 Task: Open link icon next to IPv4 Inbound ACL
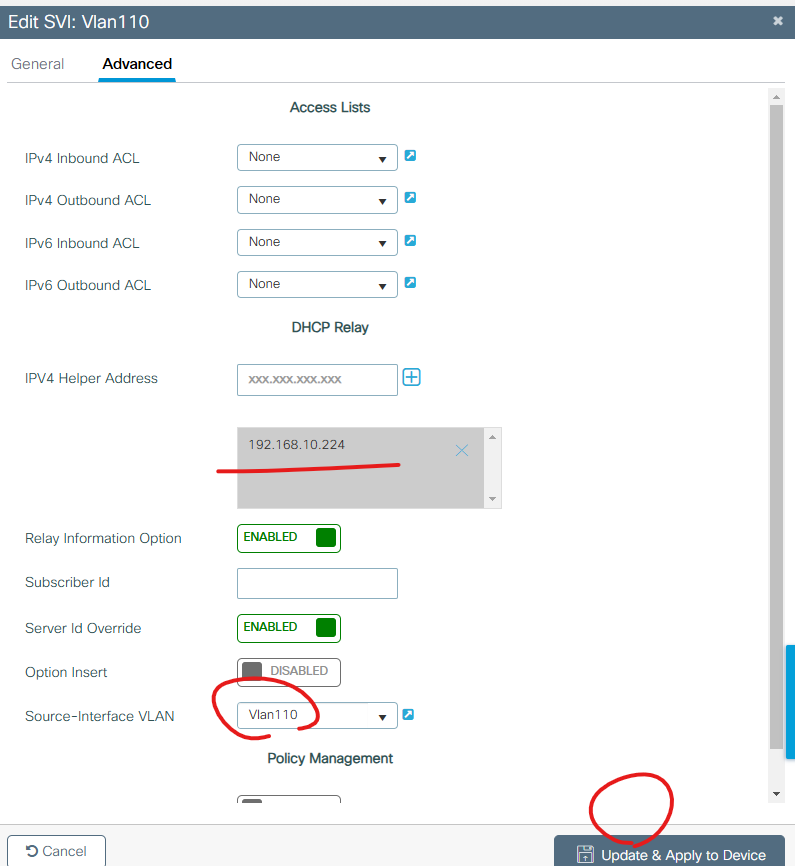[410, 156]
